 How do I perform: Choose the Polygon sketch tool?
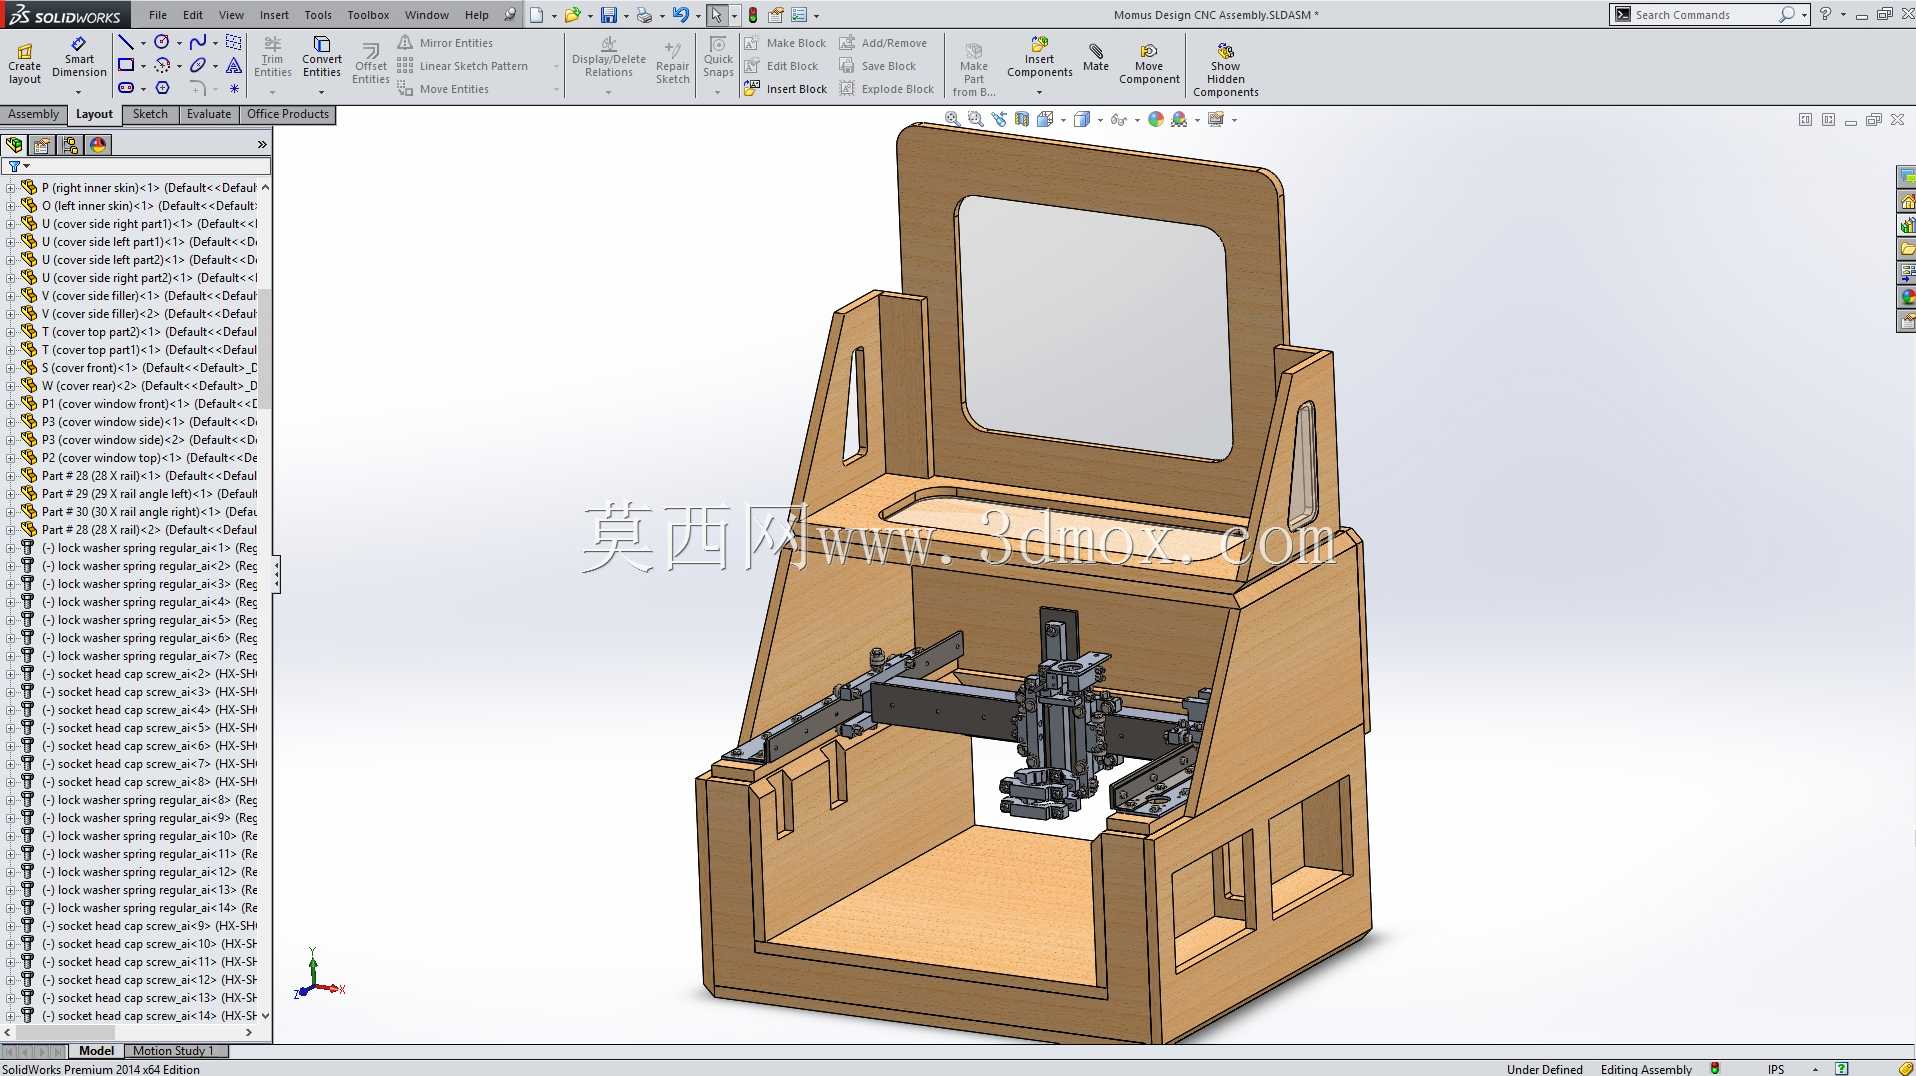point(162,88)
